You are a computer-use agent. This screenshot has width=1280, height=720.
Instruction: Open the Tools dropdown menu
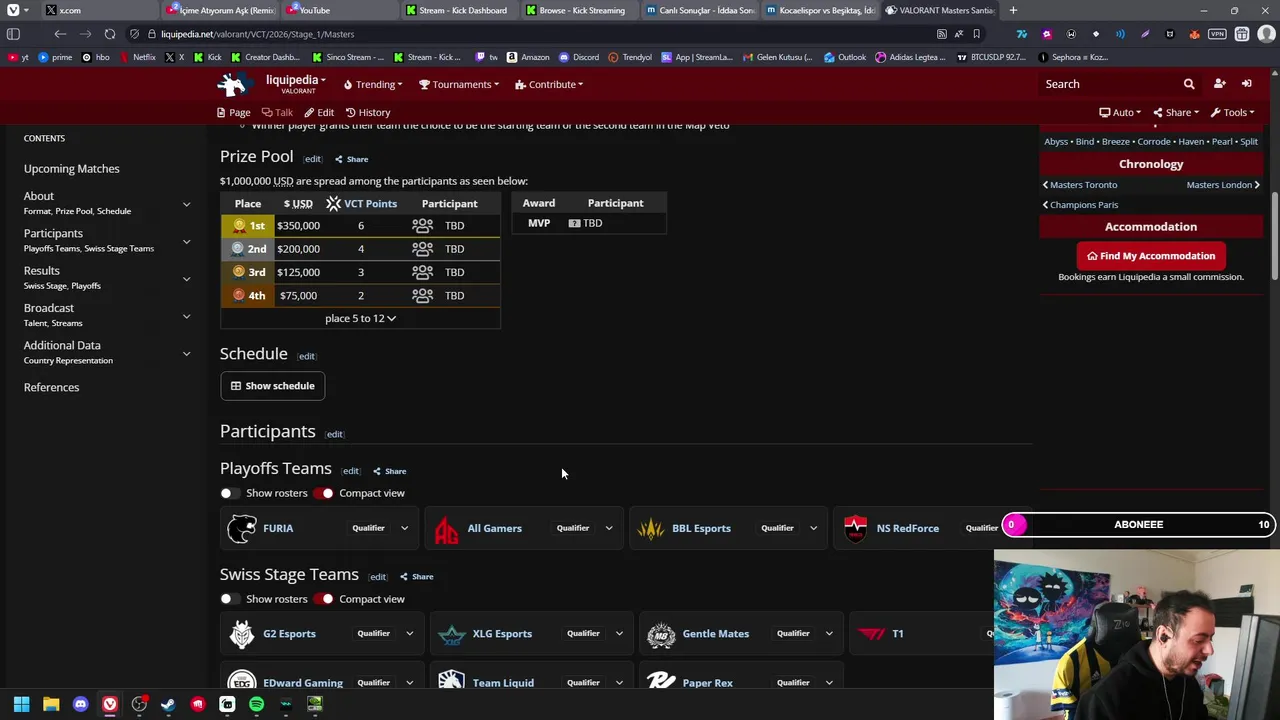pyautogui.click(x=1232, y=113)
